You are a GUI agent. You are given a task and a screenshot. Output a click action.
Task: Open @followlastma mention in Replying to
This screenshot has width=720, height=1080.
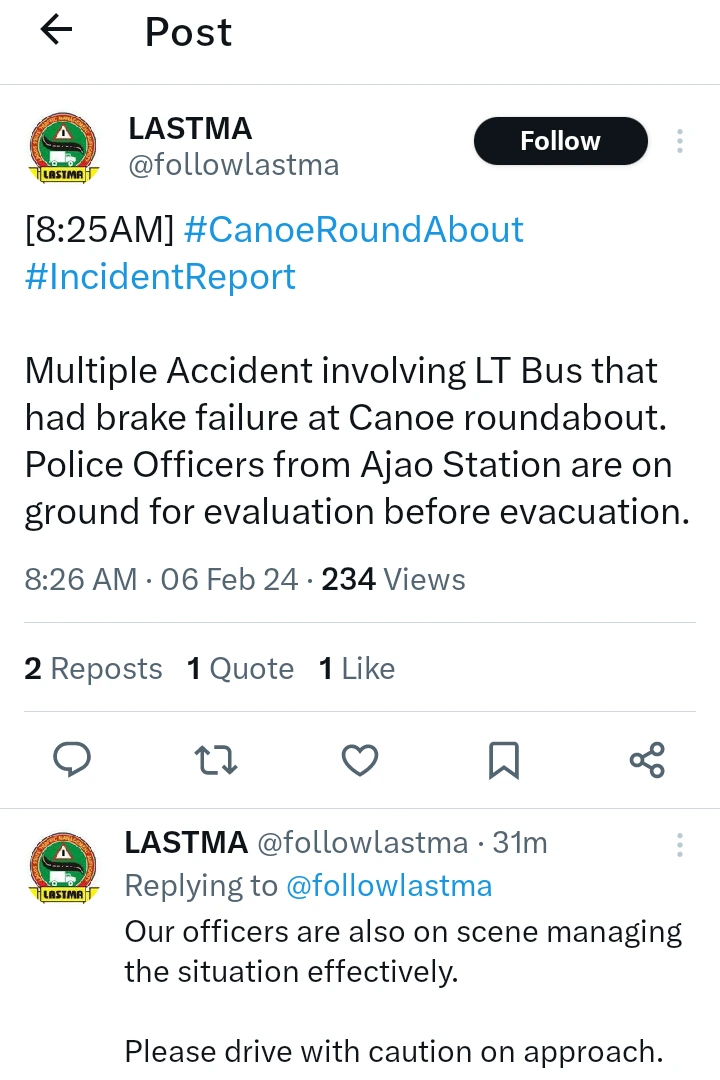(389, 886)
